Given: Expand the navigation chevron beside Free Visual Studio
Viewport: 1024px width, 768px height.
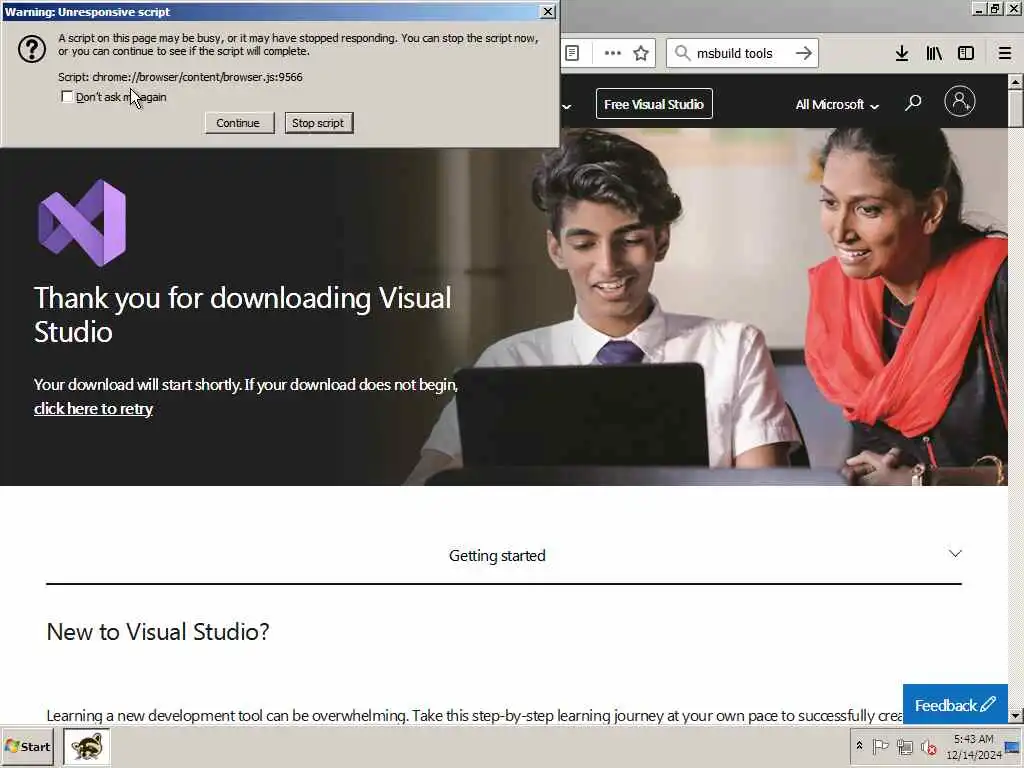Looking at the screenshot, I should [x=566, y=106].
